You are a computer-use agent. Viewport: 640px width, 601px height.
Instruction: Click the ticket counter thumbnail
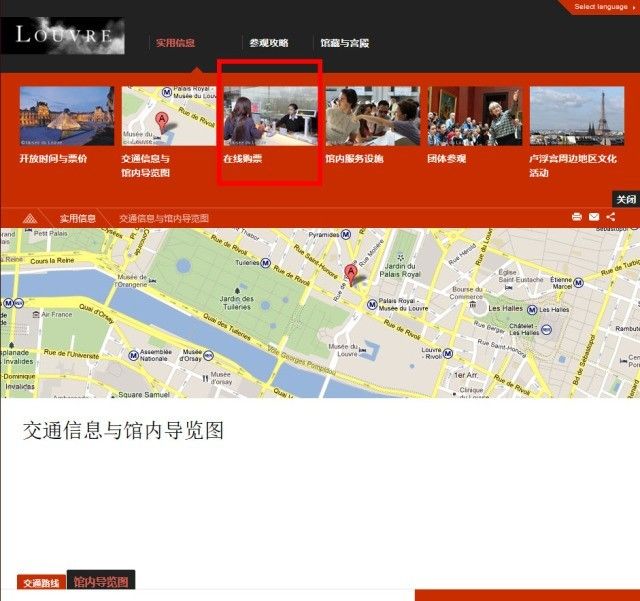pyautogui.click(x=271, y=116)
